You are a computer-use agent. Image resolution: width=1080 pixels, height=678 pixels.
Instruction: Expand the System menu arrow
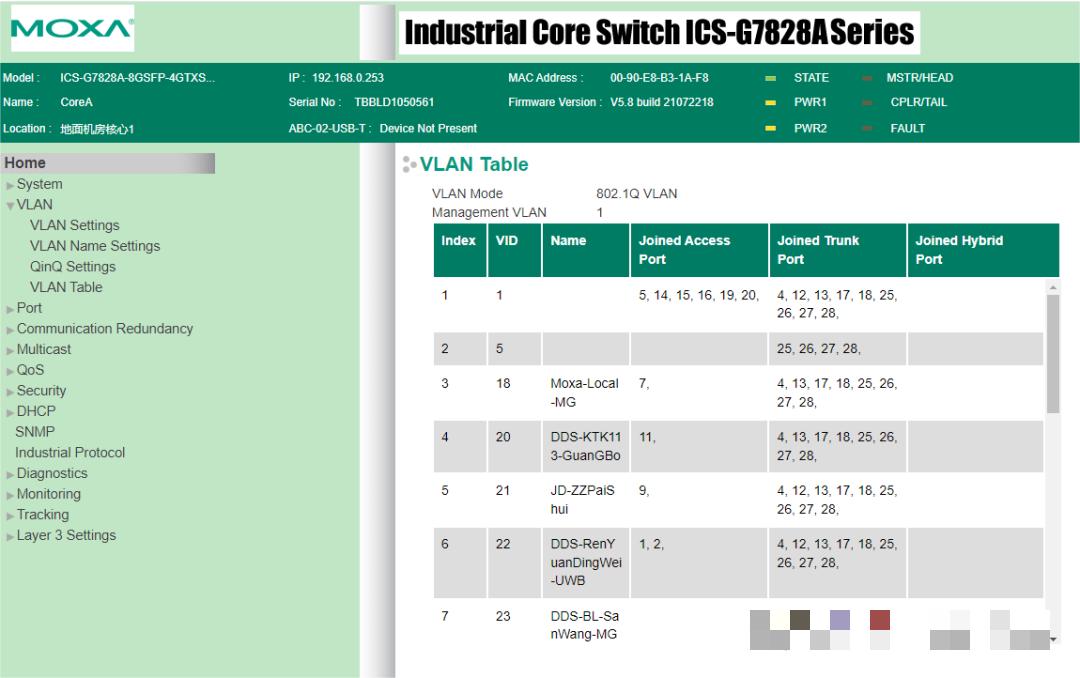[10, 185]
